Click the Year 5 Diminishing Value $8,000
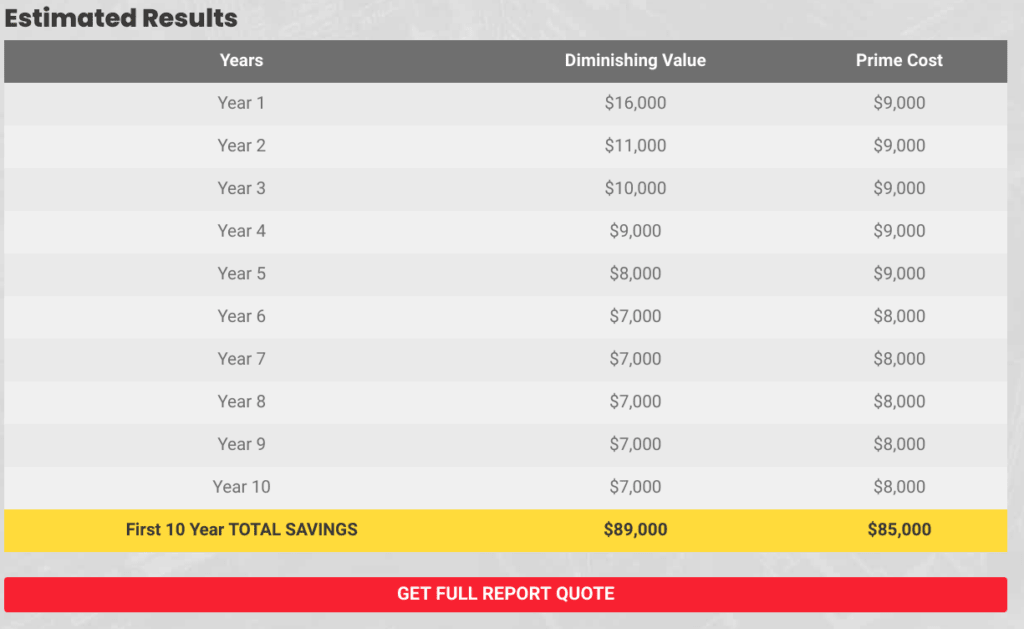 point(635,273)
